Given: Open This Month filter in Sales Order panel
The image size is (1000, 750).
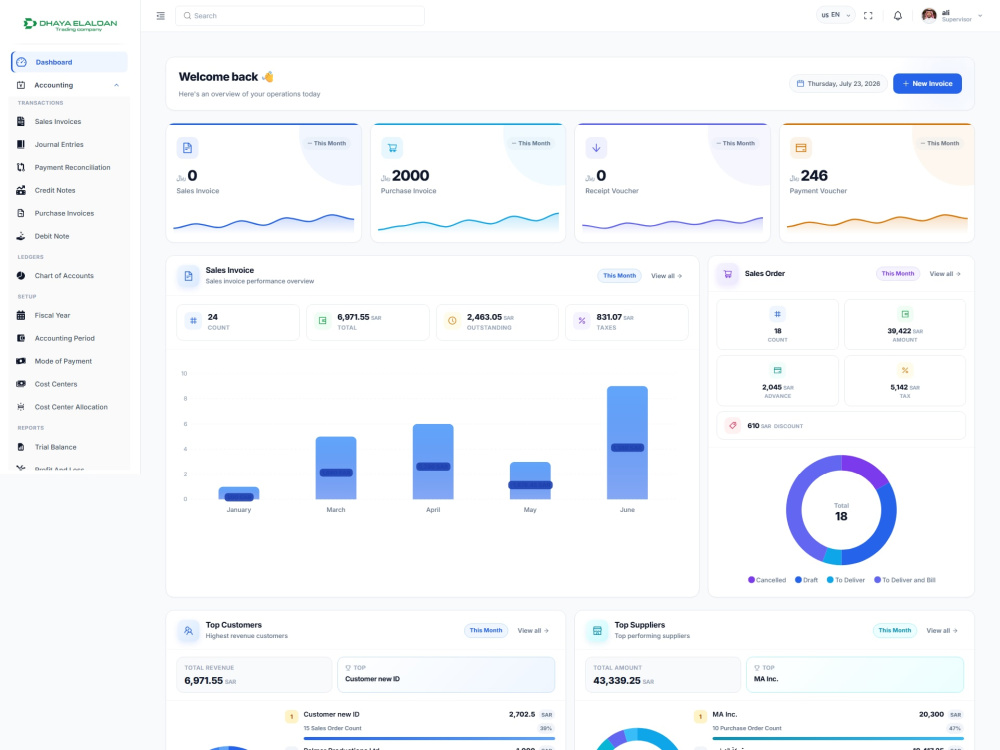Looking at the screenshot, I should click(897, 274).
